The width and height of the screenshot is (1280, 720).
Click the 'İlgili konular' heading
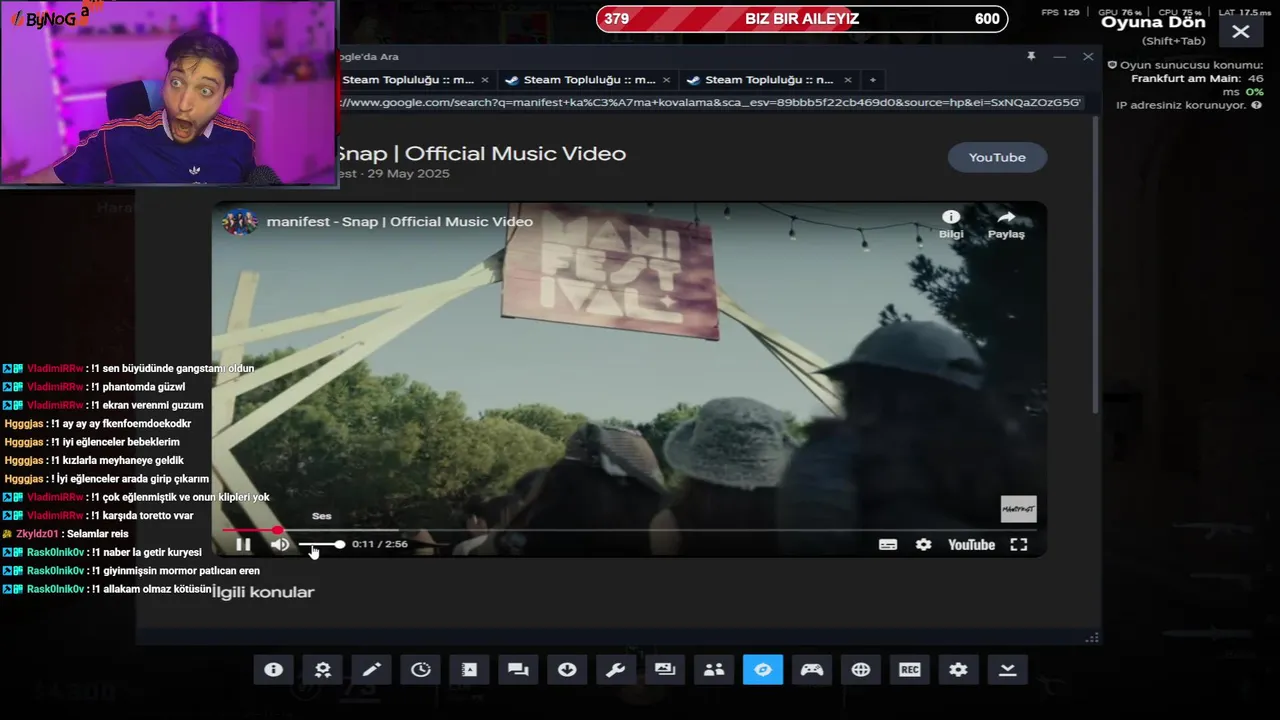click(264, 592)
